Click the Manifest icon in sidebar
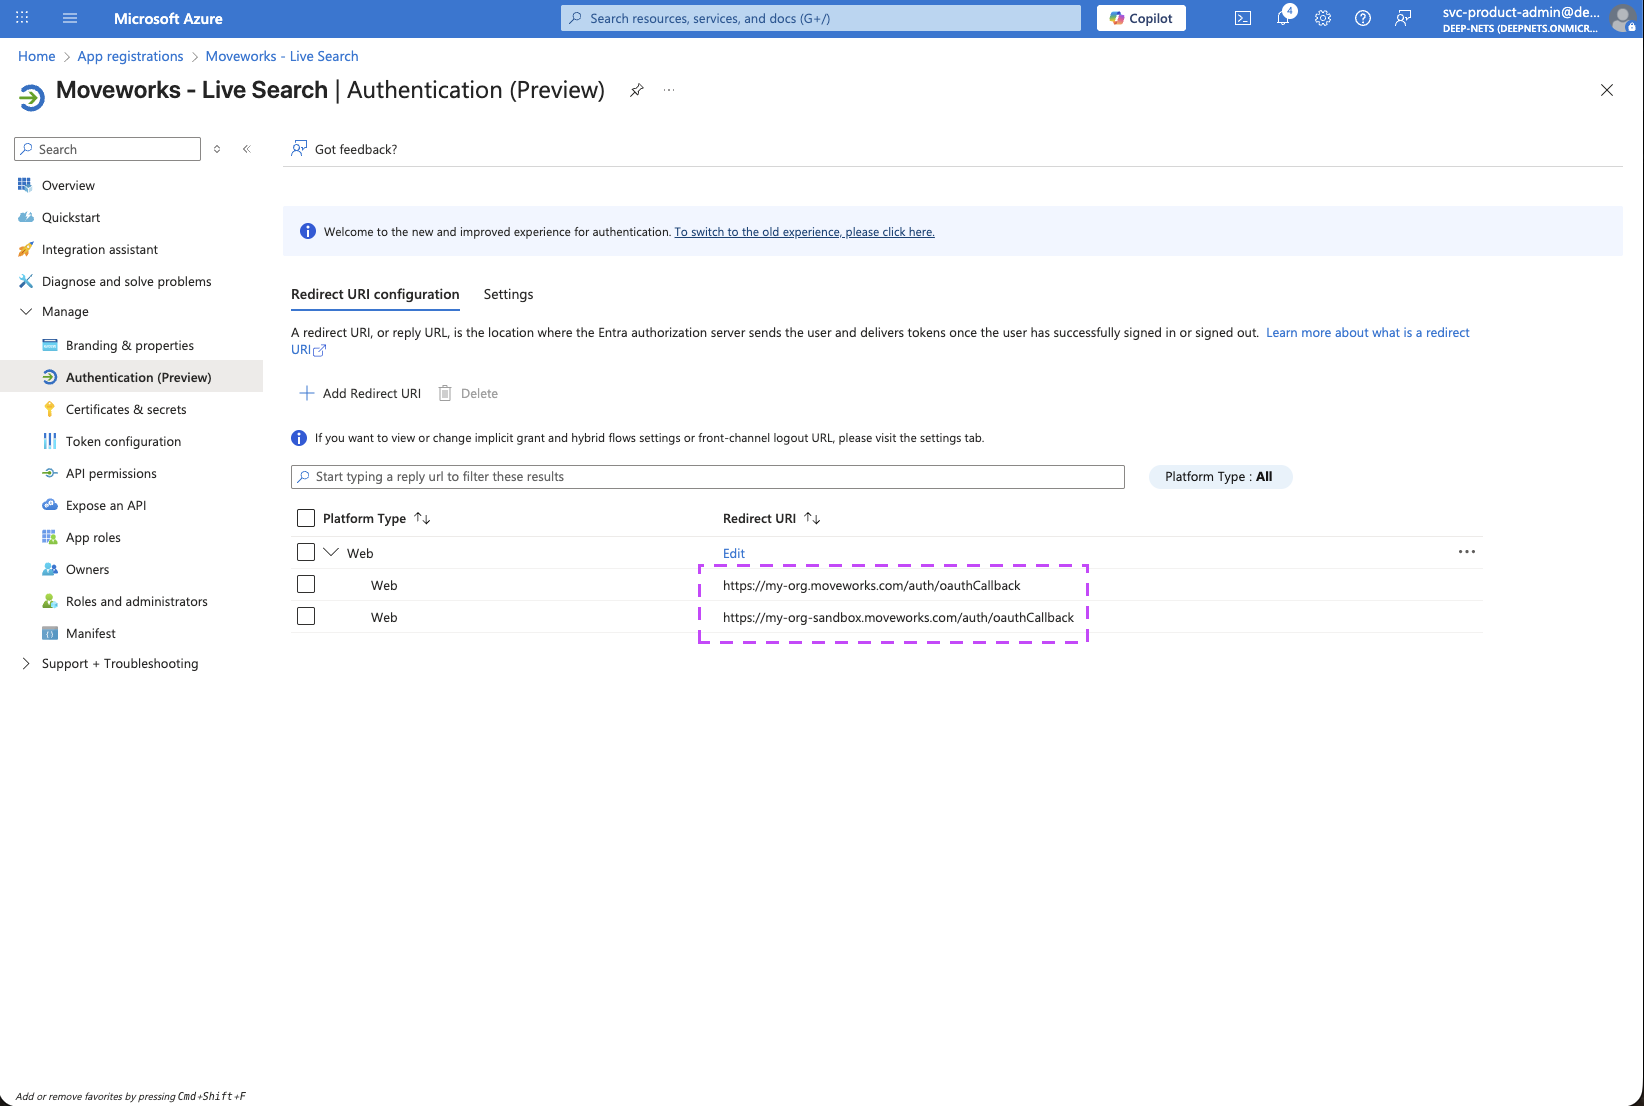This screenshot has width=1644, height=1106. (x=49, y=633)
